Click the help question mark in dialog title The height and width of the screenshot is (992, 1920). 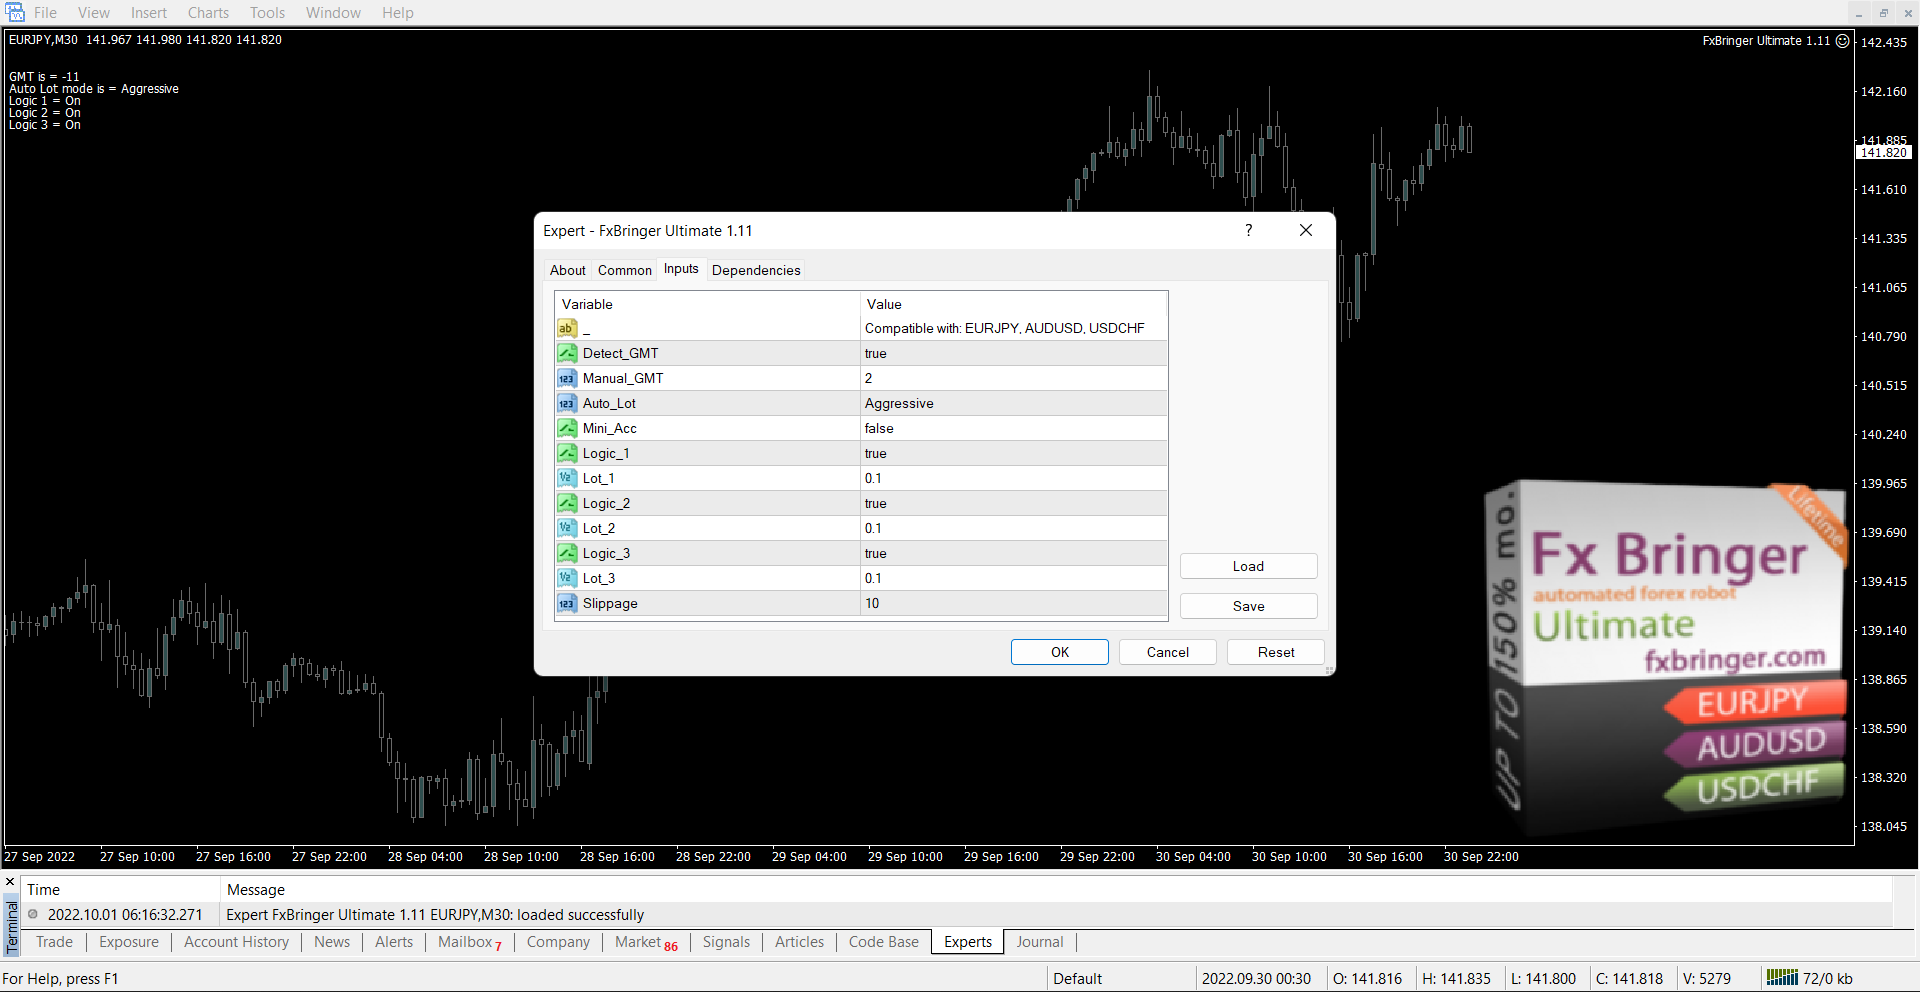[x=1248, y=230]
